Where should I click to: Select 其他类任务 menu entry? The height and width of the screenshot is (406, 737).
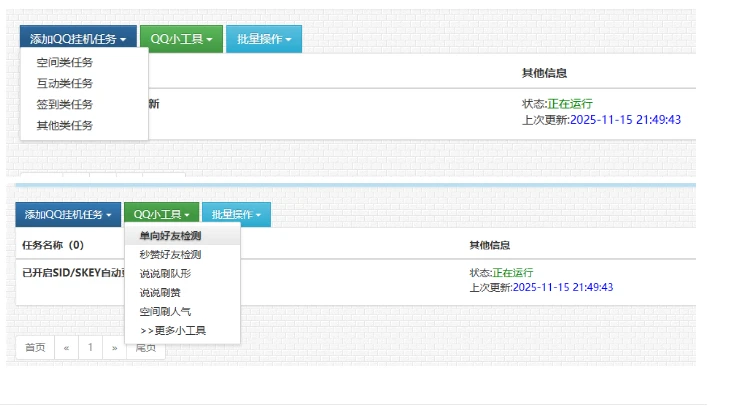pyautogui.click(x=84, y=125)
